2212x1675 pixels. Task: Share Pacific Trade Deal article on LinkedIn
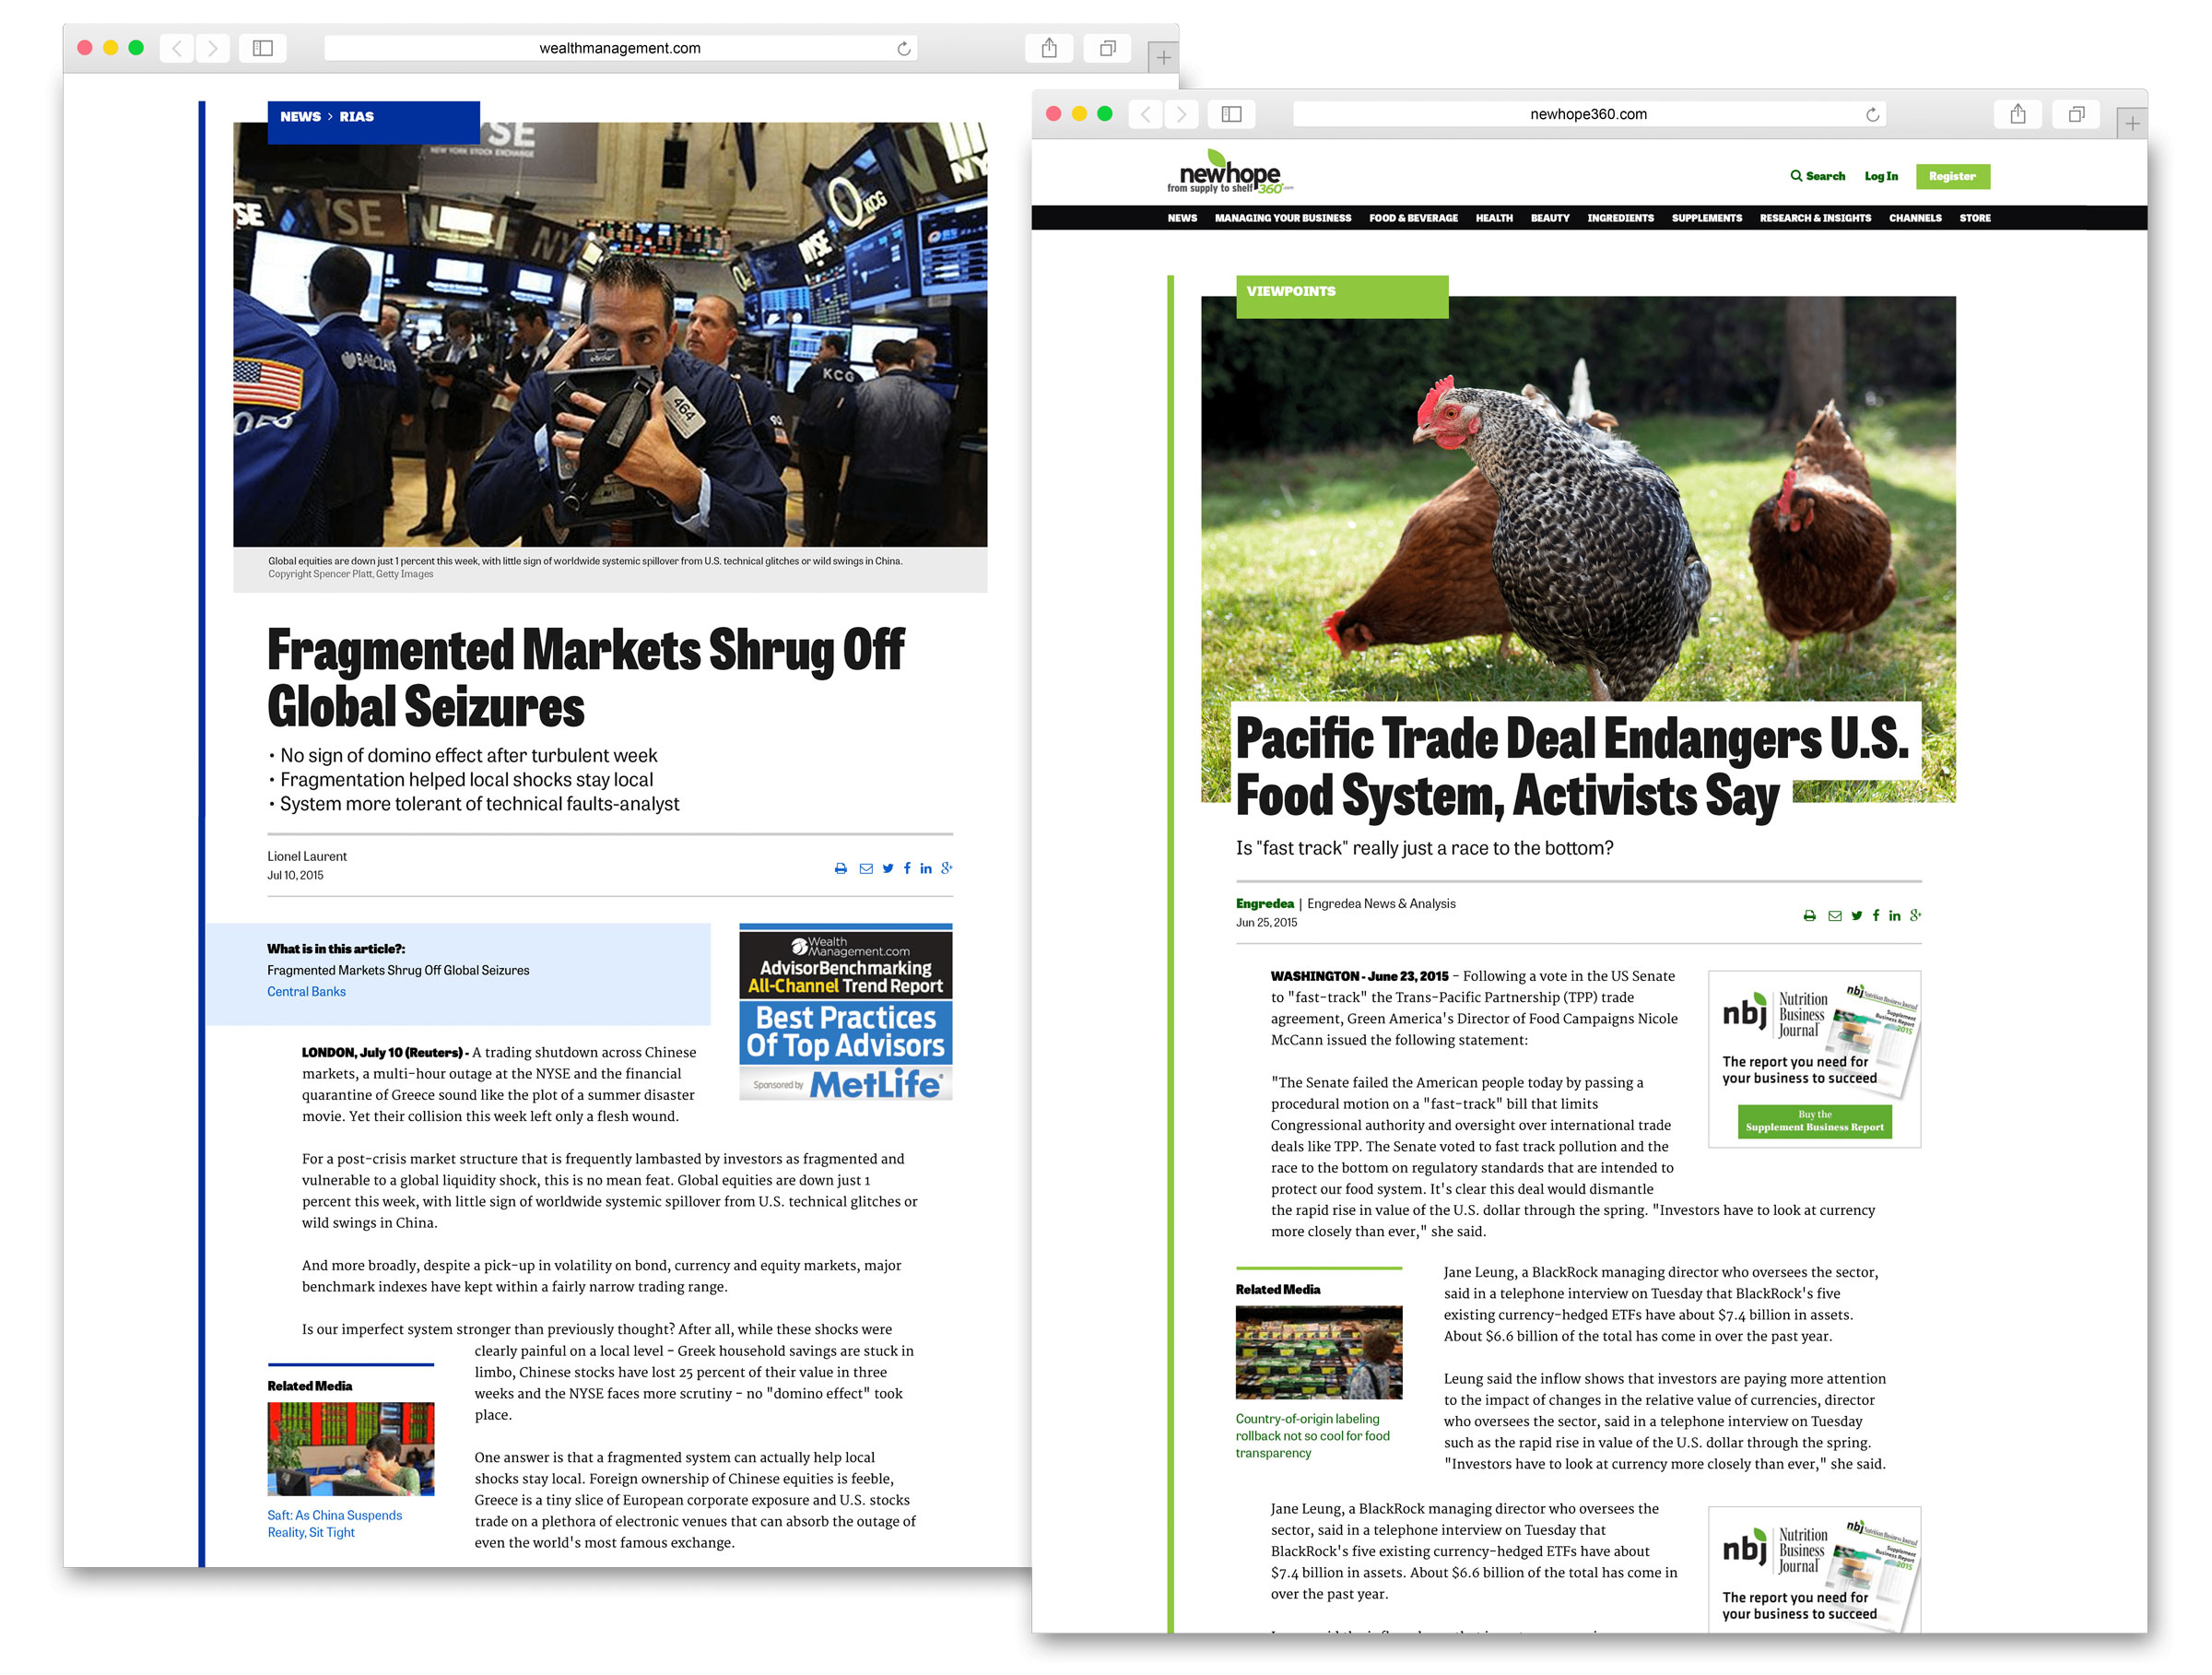[x=1895, y=915]
